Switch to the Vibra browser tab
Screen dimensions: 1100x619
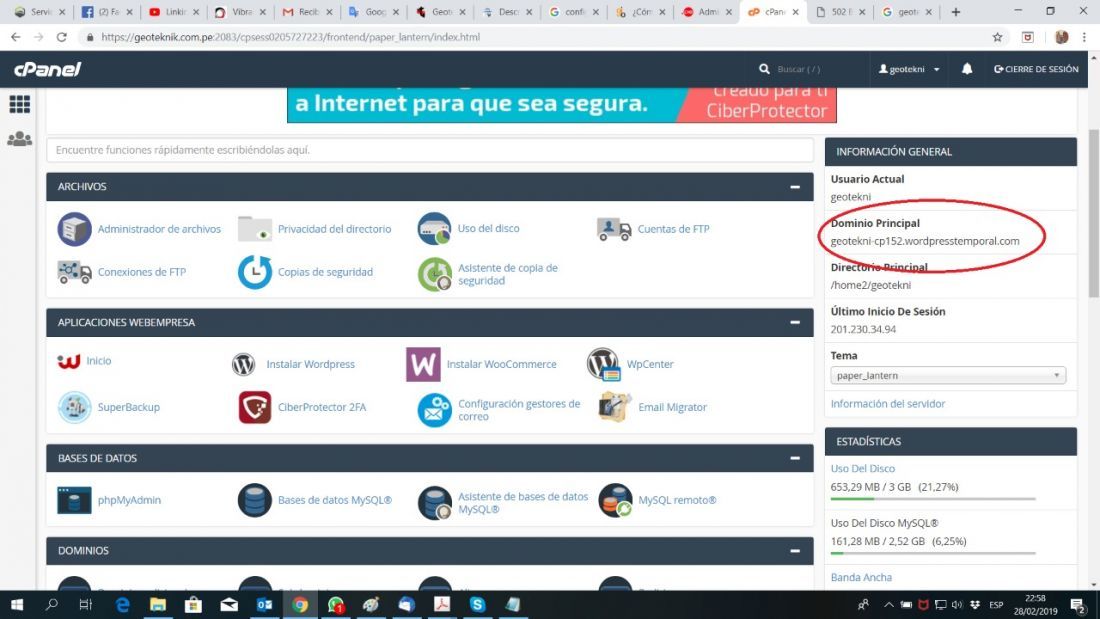point(240,12)
